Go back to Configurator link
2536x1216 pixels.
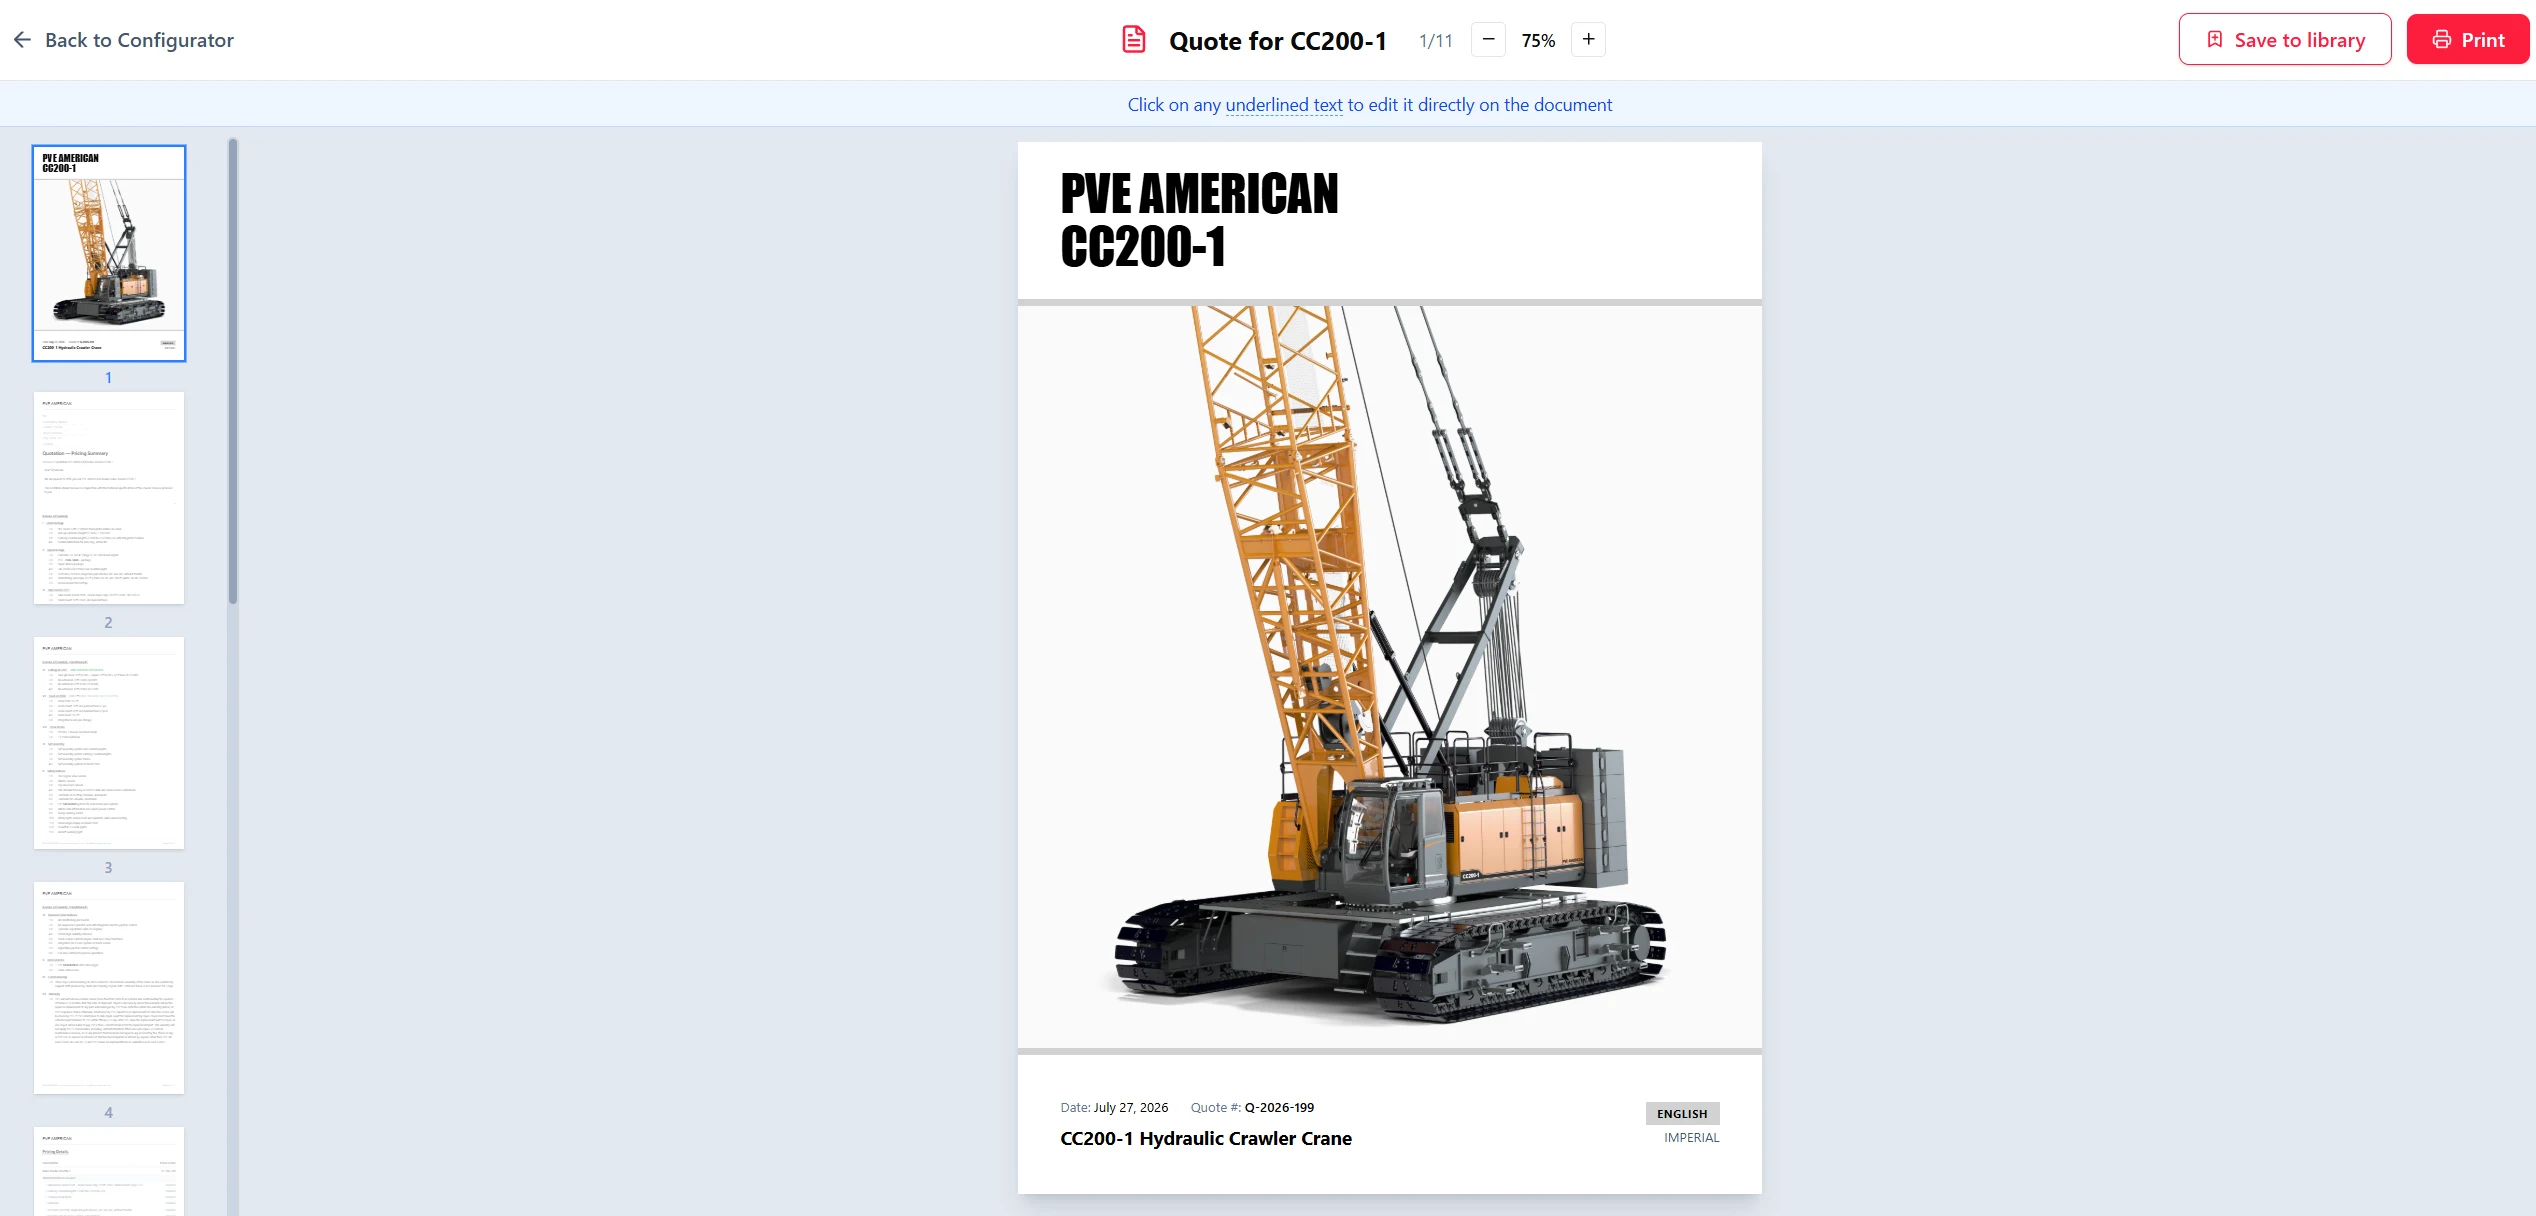coord(123,40)
